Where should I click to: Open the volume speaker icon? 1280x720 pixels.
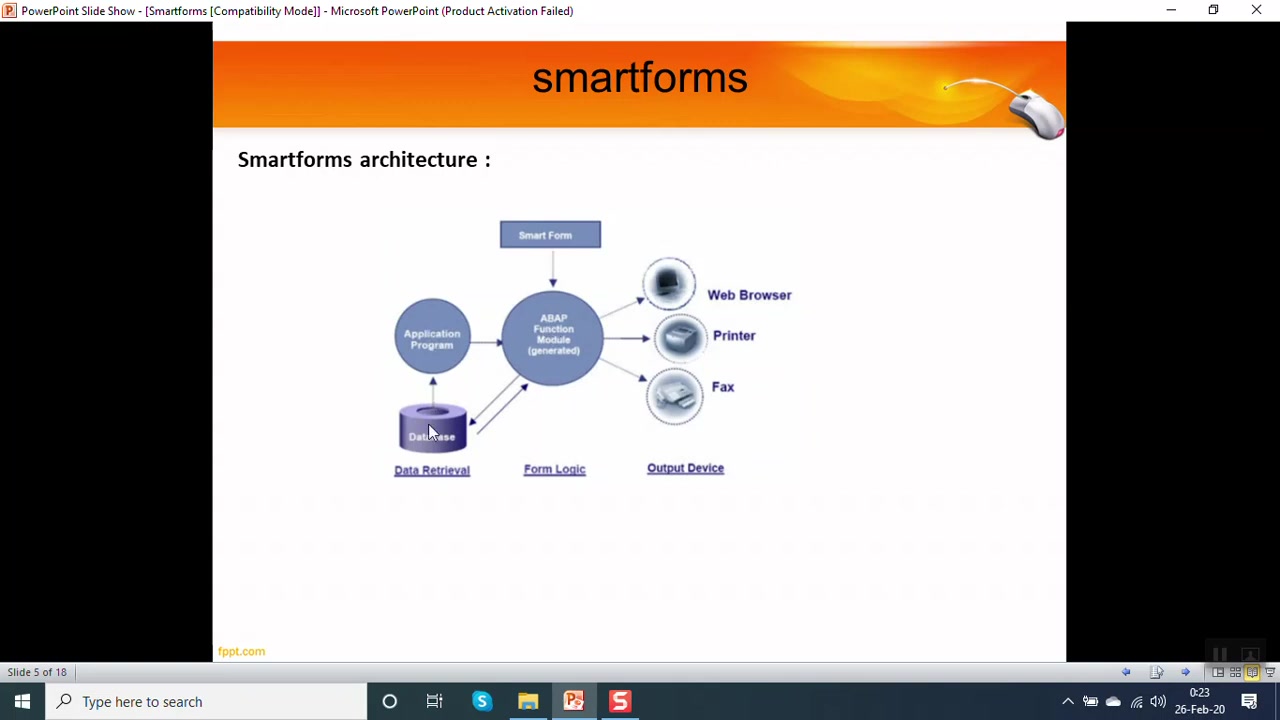point(1158,702)
